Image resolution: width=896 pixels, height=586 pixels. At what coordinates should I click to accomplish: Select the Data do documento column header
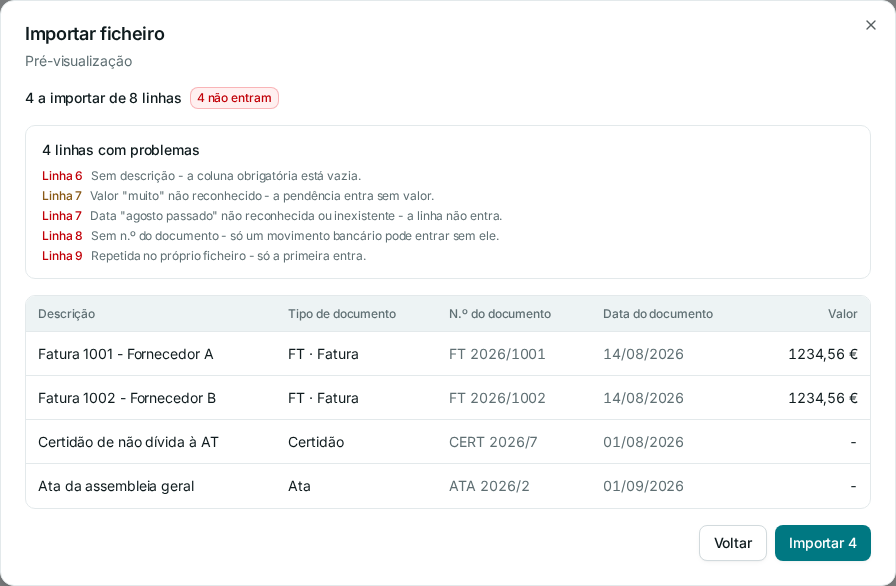[x=658, y=314]
